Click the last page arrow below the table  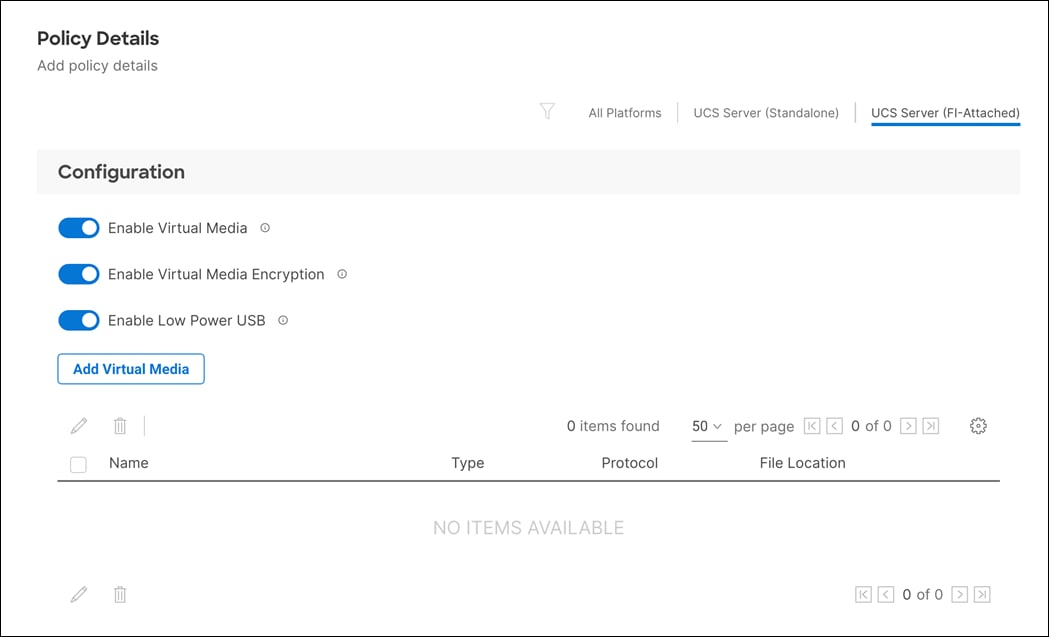click(981, 594)
